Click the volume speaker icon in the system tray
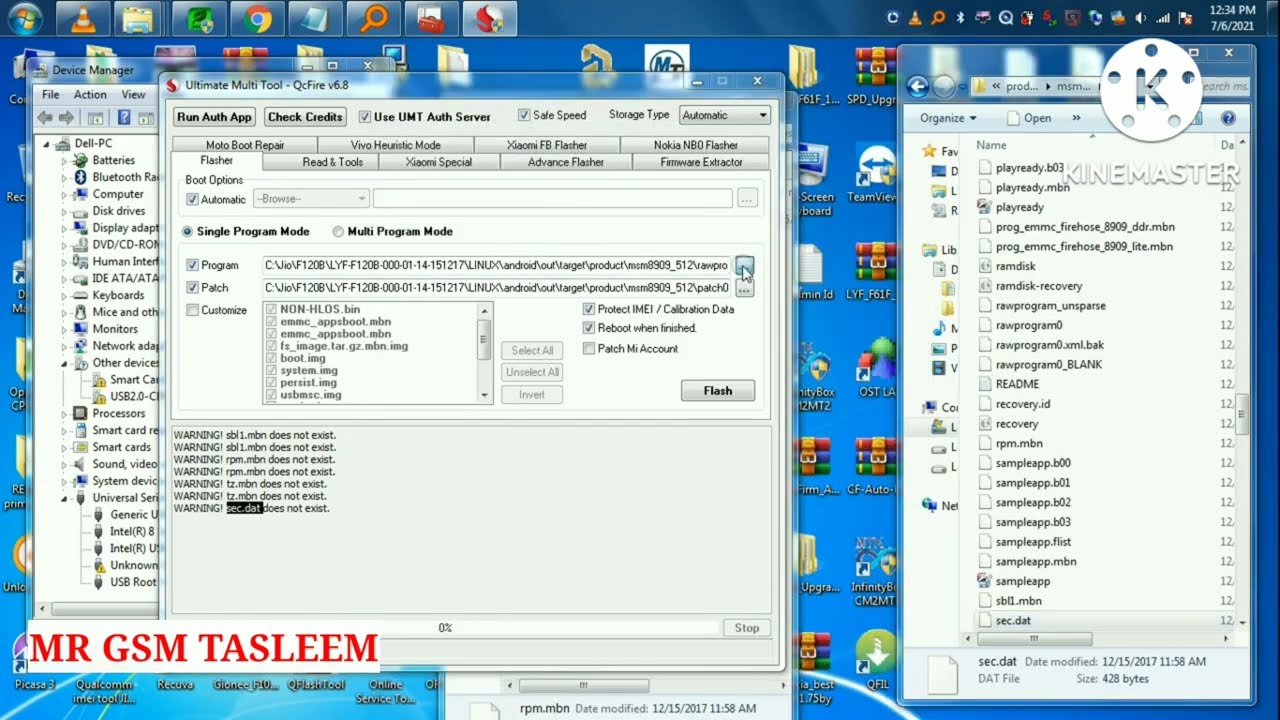The image size is (1280, 720). [1142, 17]
